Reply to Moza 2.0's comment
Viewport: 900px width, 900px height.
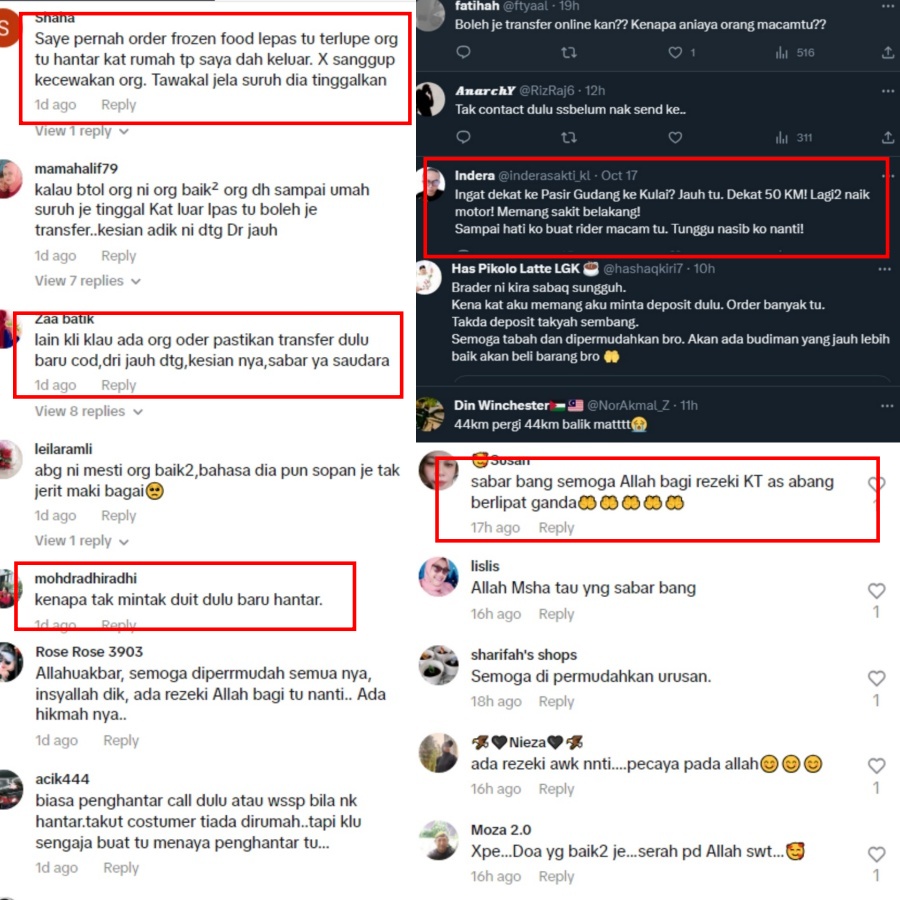tap(556, 876)
